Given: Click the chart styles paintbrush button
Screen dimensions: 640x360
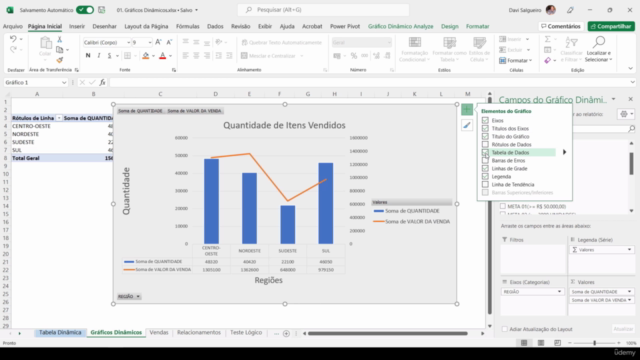Looking at the screenshot, I should pos(467,125).
